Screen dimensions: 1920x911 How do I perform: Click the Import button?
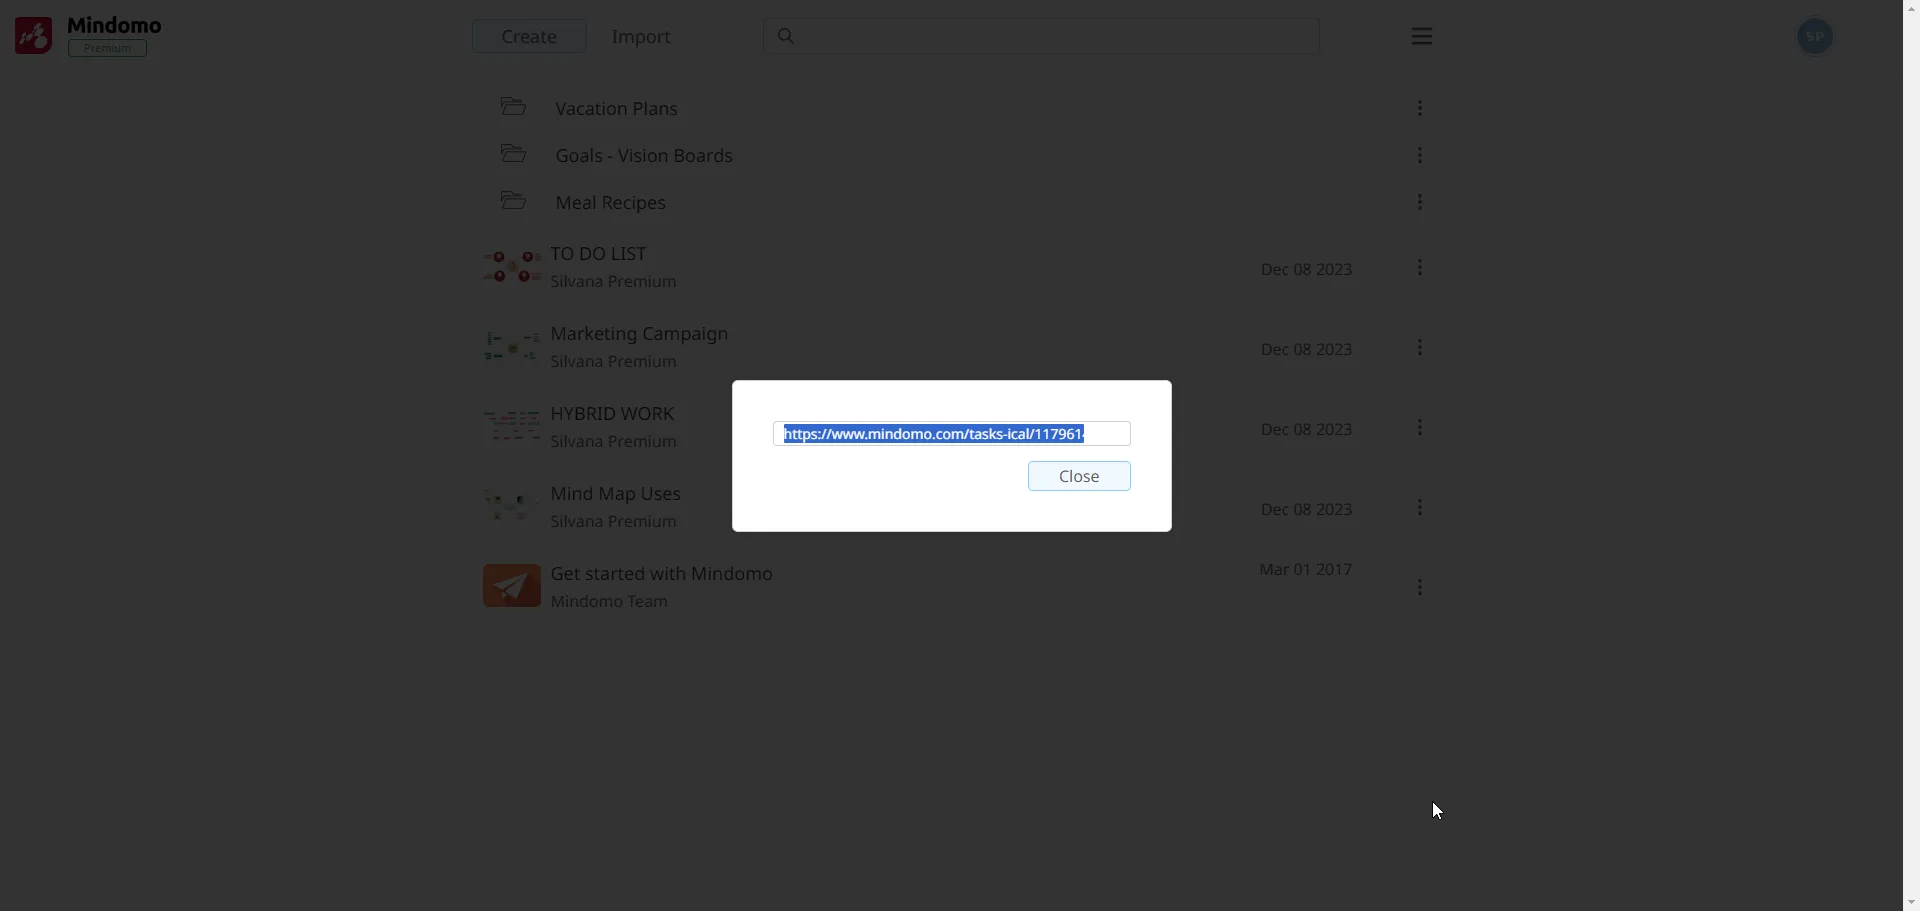click(641, 37)
